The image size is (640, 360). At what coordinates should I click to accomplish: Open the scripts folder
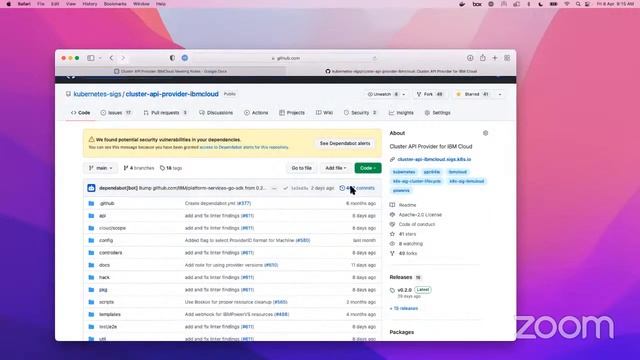click(106, 302)
